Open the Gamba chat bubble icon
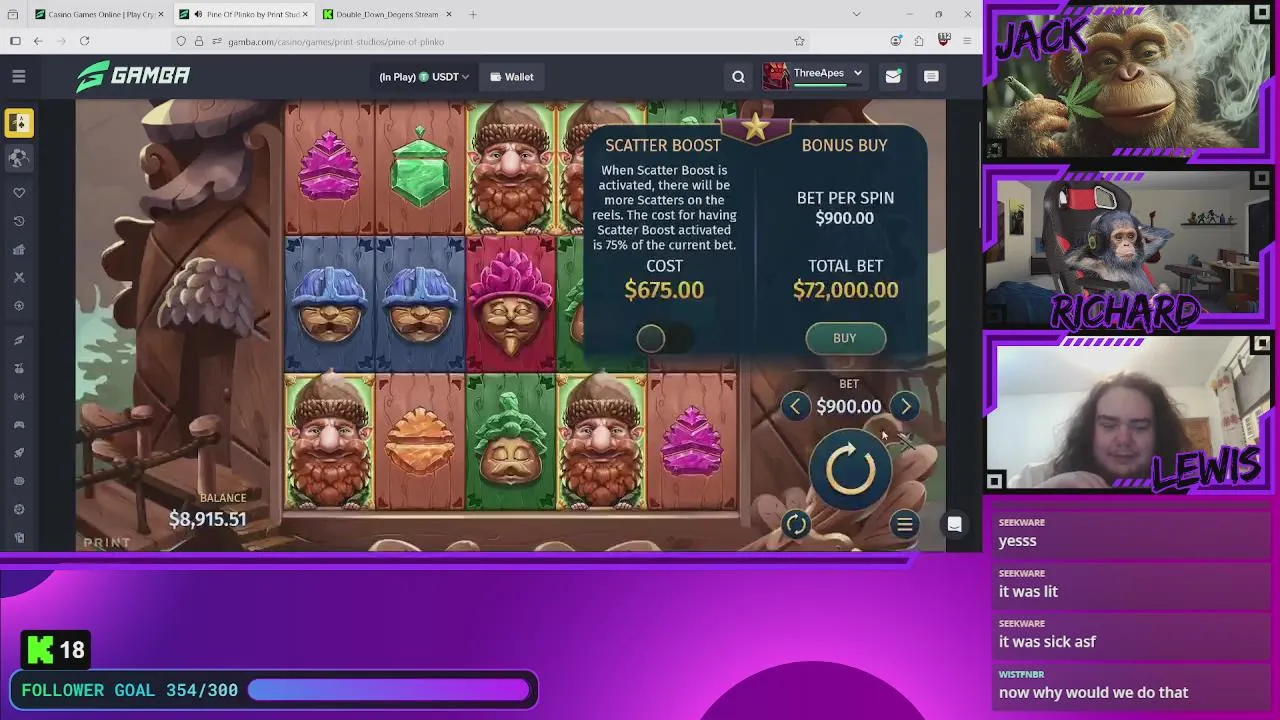The height and width of the screenshot is (720, 1280). pyautogui.click(x=931, y=77)
